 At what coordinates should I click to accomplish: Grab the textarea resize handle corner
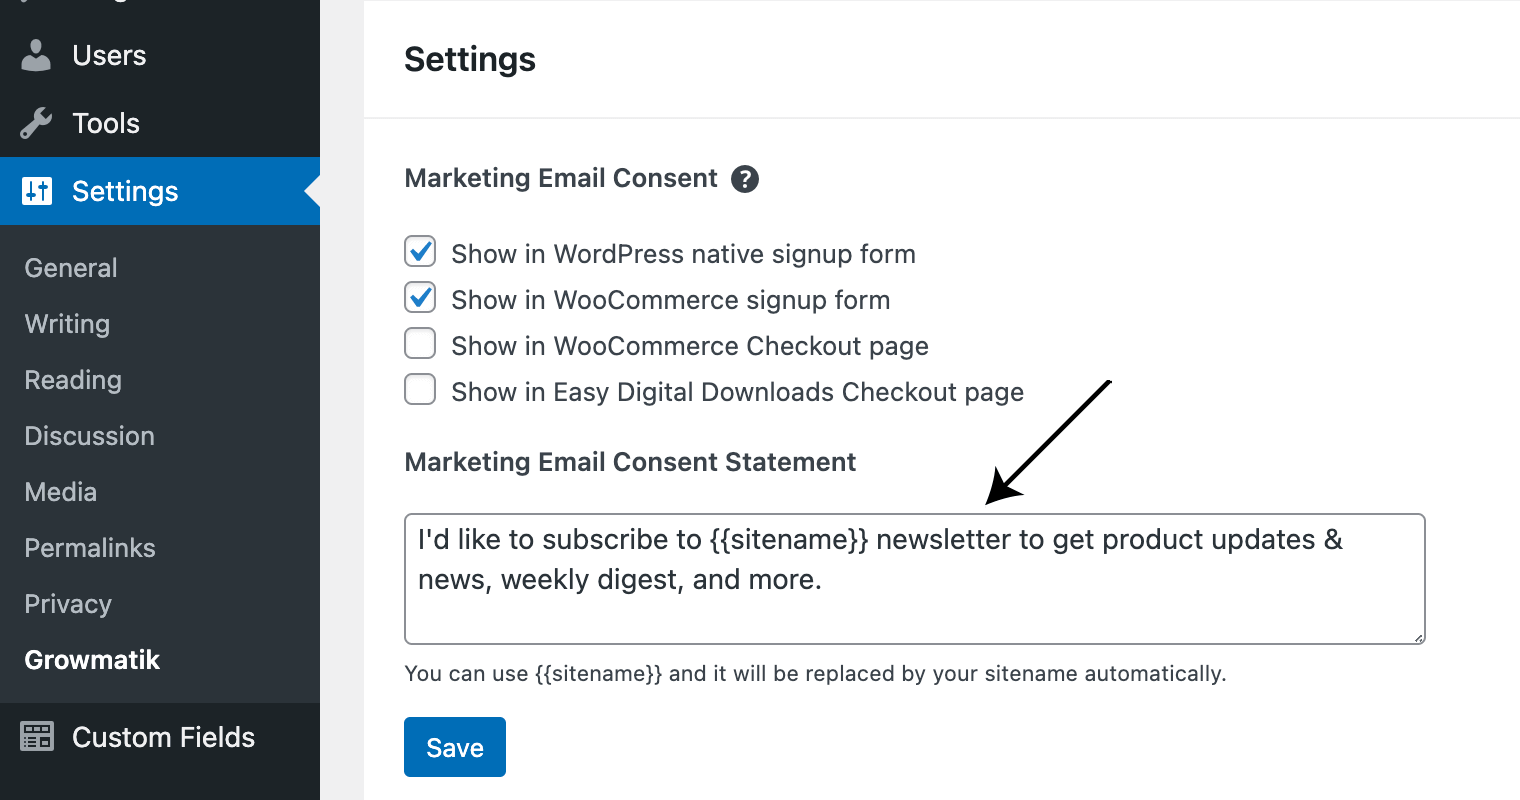[1418, 637]
